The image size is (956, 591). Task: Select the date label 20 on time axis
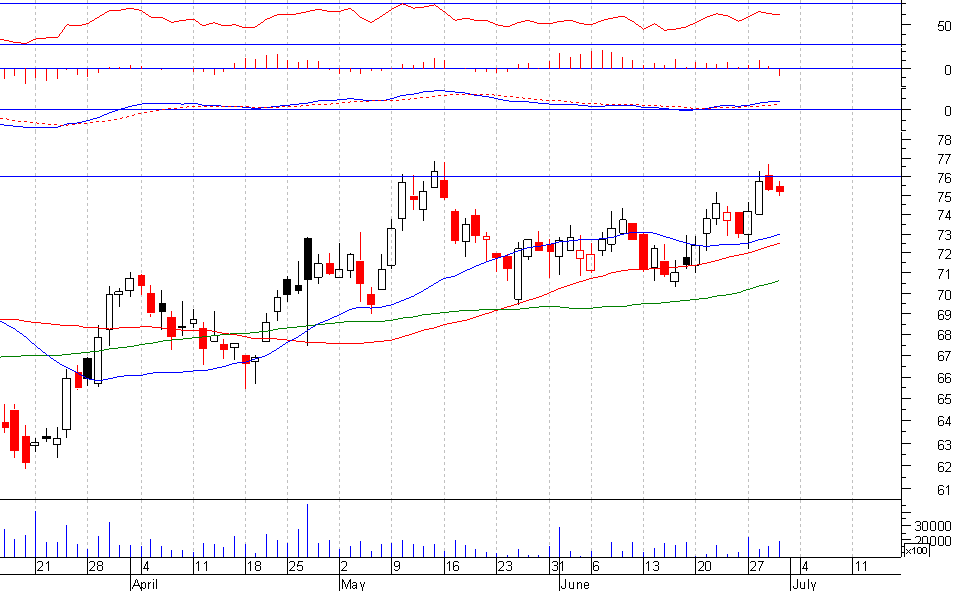[704, 567]
